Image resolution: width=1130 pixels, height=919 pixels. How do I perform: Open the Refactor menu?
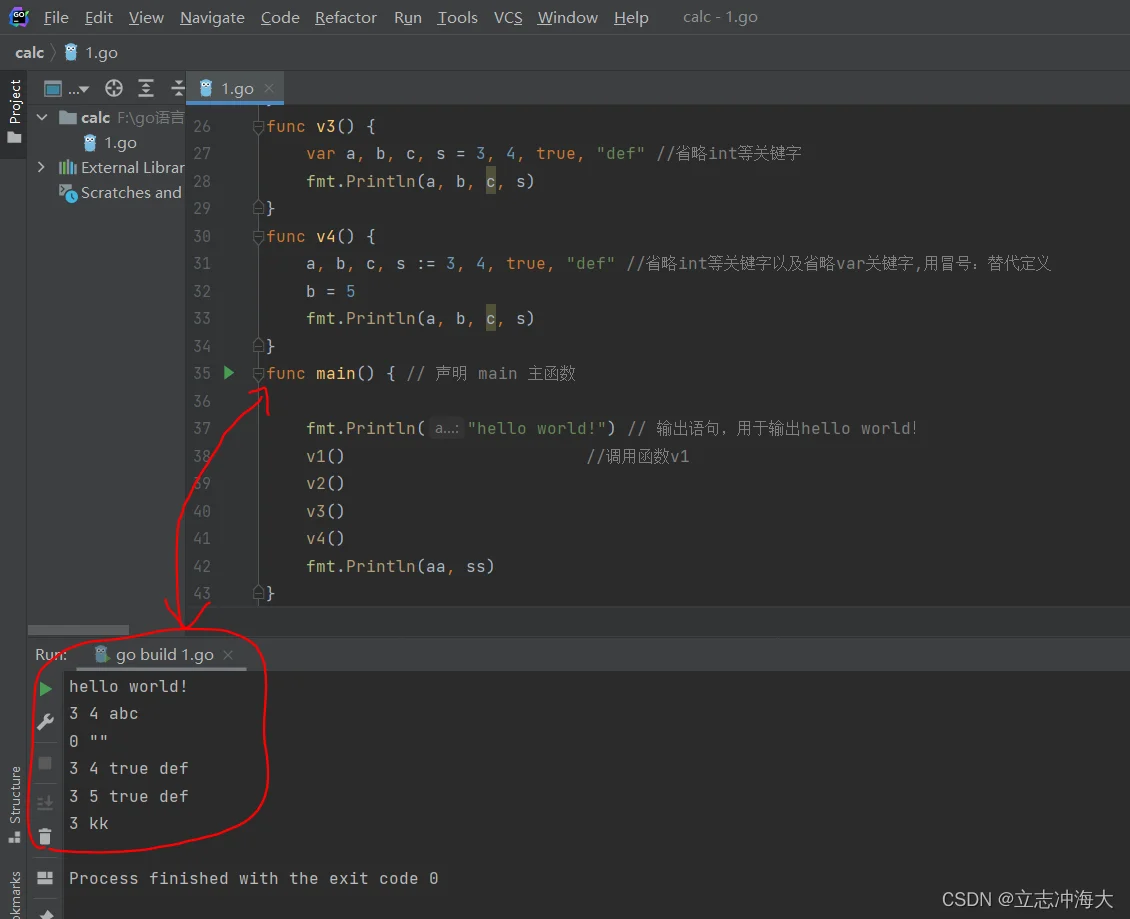346,18
